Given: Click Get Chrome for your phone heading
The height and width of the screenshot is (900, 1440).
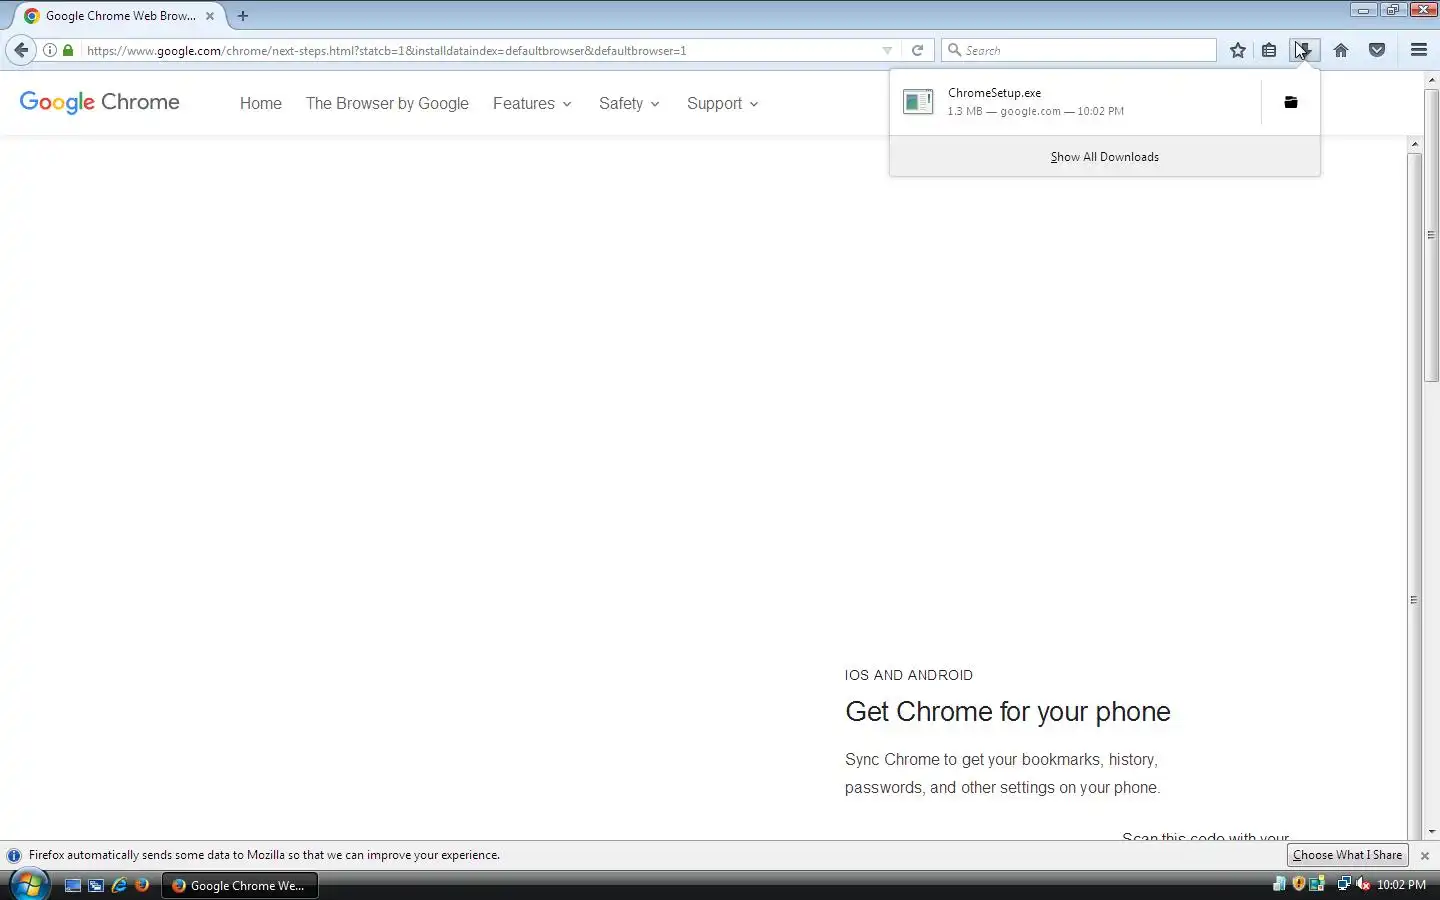Looking at the screenshot, I should click(1007, 712).
